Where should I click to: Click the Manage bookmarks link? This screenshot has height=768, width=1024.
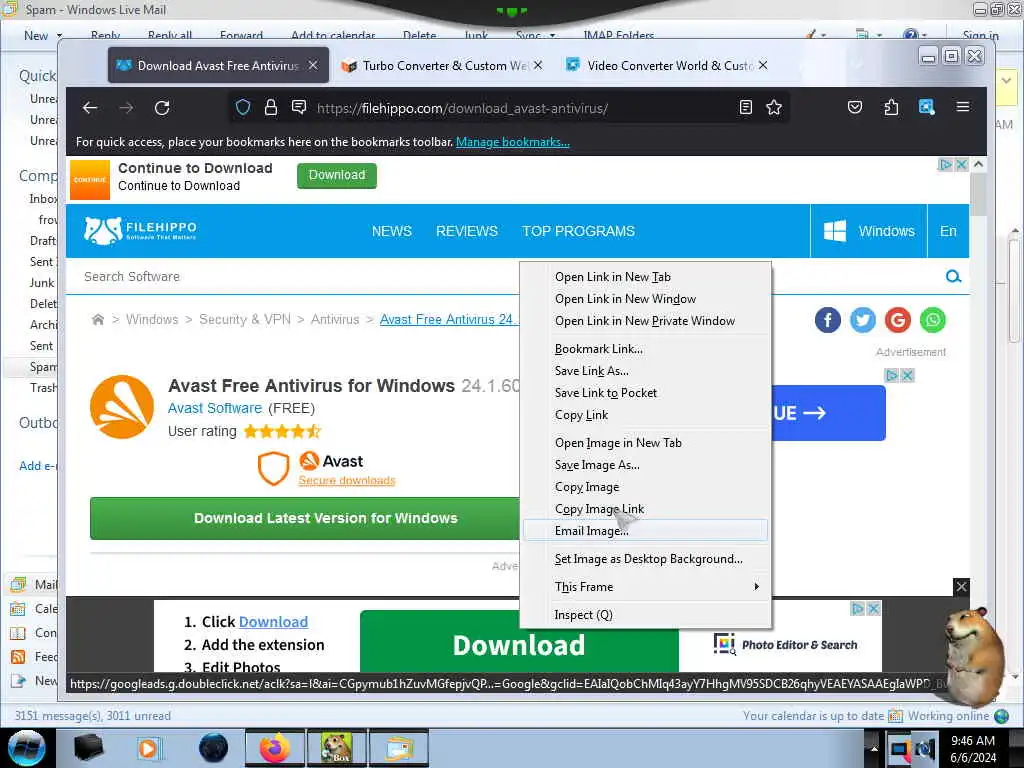pos(513,142)
